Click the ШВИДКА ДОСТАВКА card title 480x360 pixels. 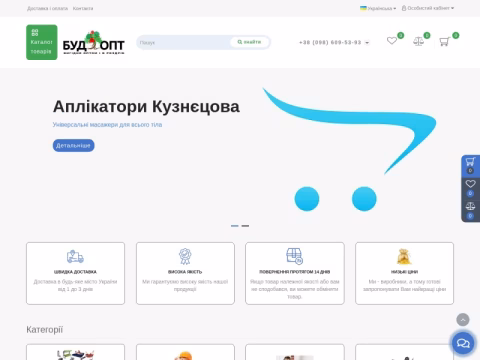(75, 272)
